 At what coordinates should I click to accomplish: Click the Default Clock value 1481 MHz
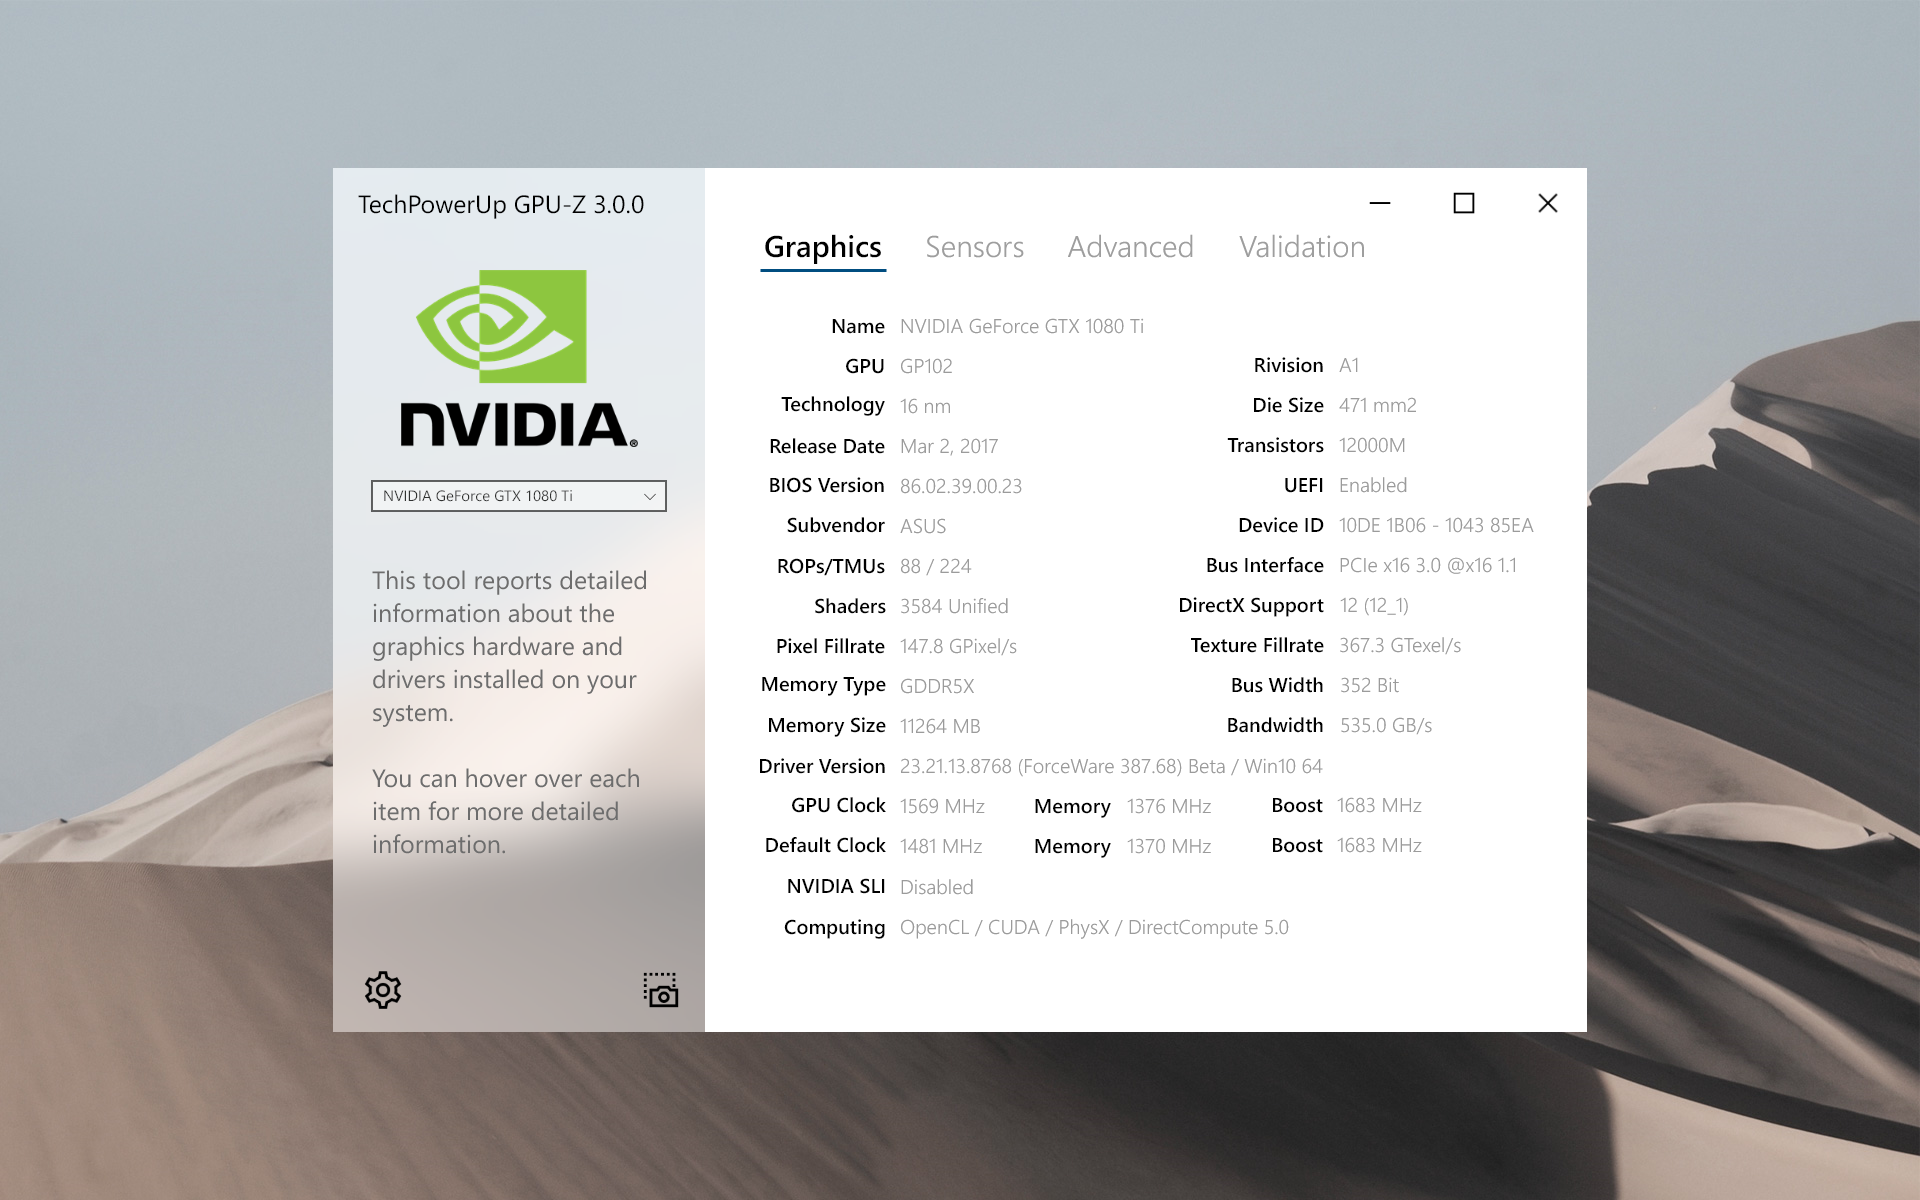click(x=941, y=846)
